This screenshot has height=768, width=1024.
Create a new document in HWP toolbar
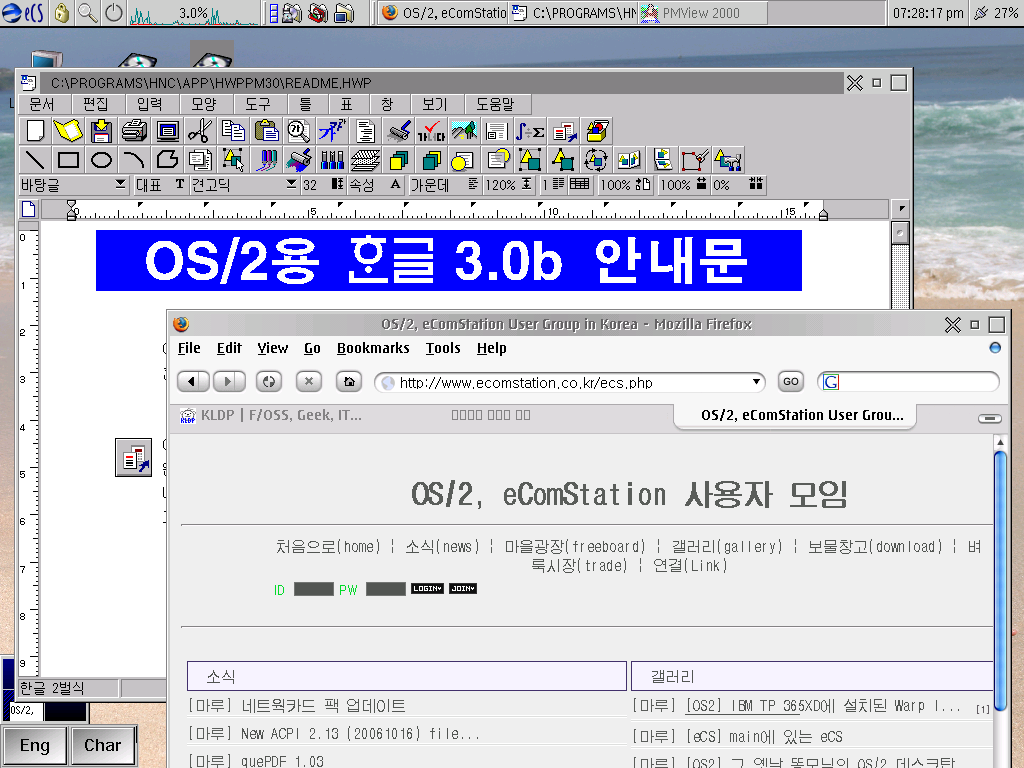click(35, 131)
